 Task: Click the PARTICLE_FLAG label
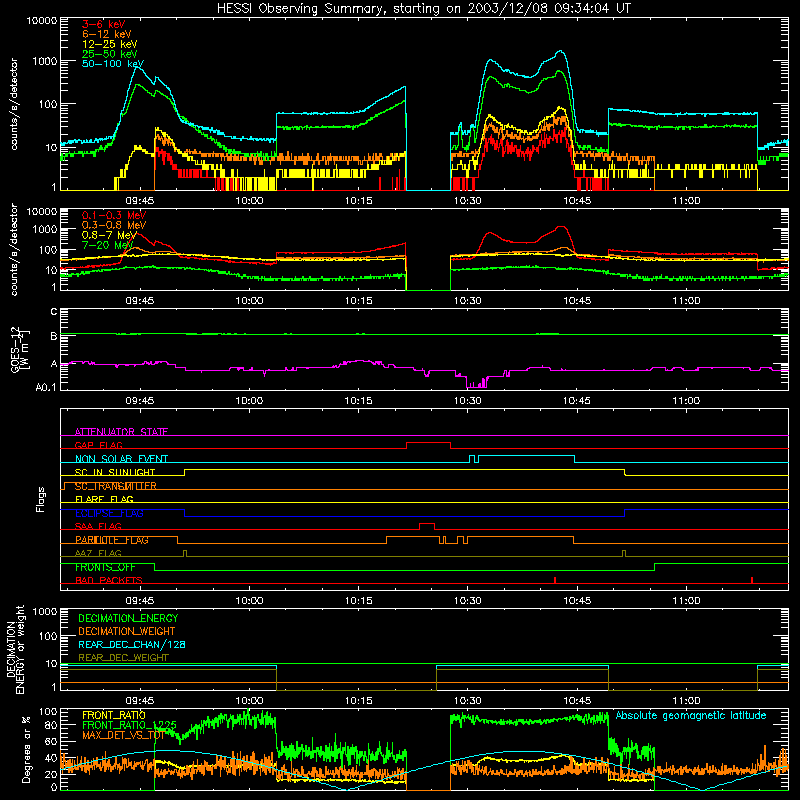coord(112,540)
